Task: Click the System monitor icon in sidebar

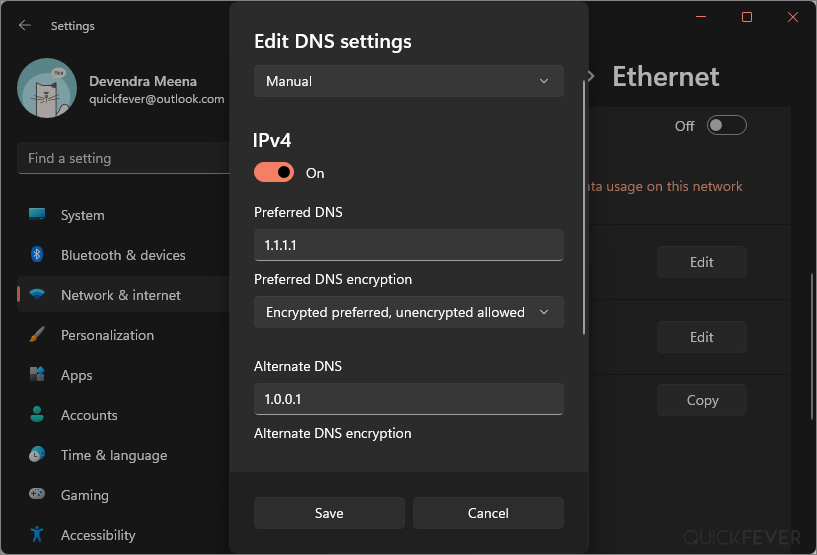Action: (x=37, y=214)
